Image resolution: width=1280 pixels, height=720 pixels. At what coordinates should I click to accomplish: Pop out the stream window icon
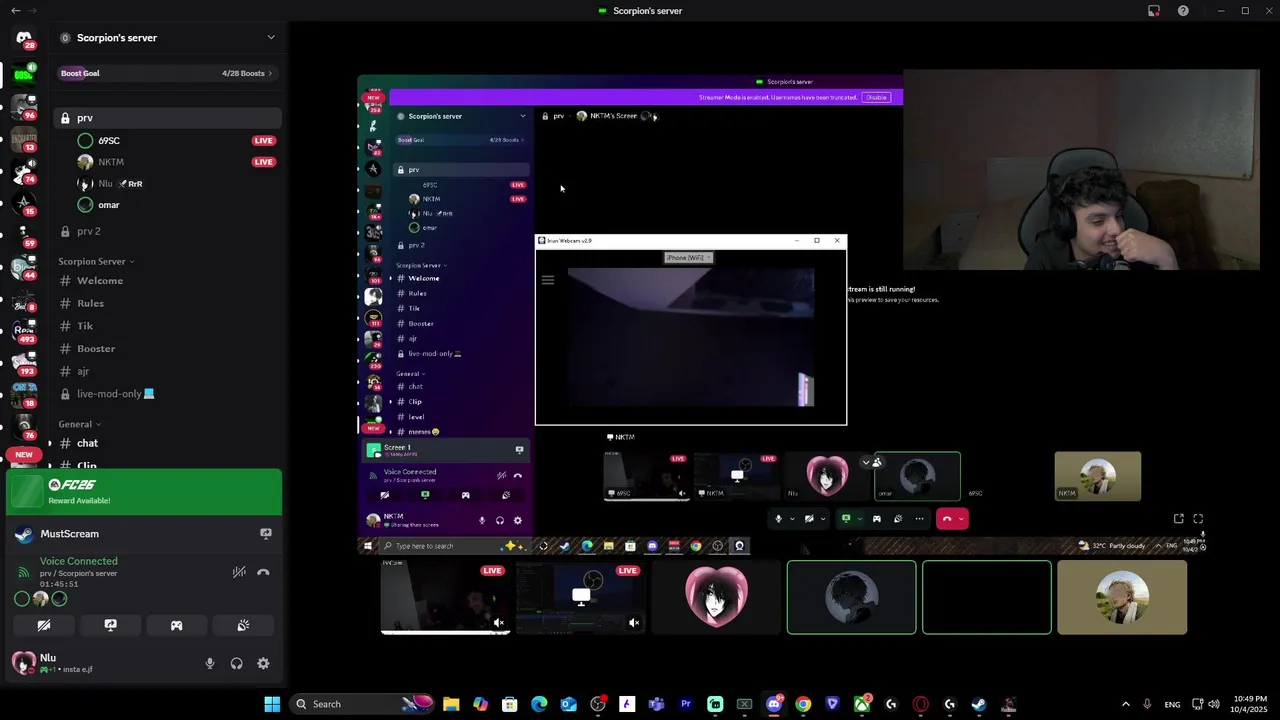coord(1178,519)
